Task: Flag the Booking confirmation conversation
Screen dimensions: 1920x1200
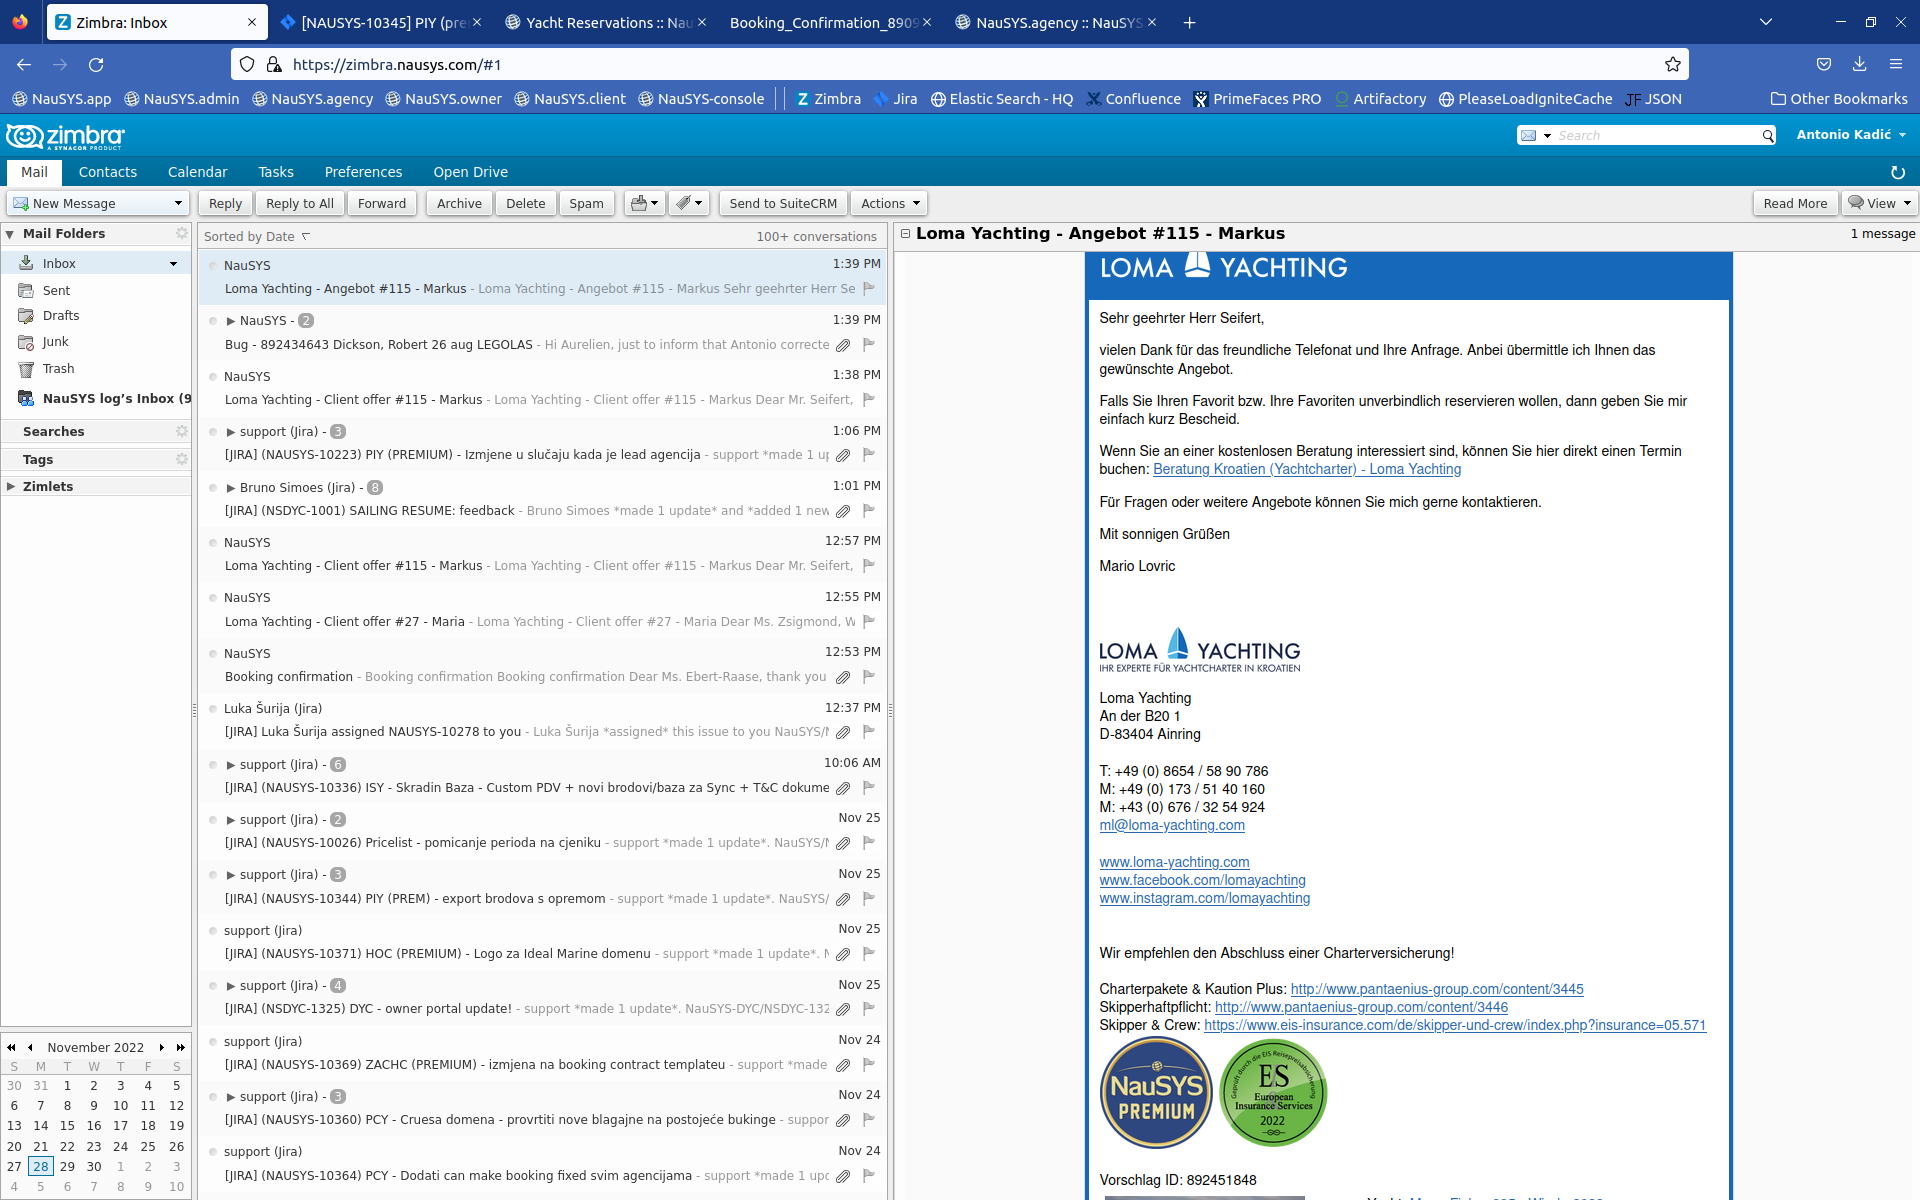Action: [x=869, y=677]
